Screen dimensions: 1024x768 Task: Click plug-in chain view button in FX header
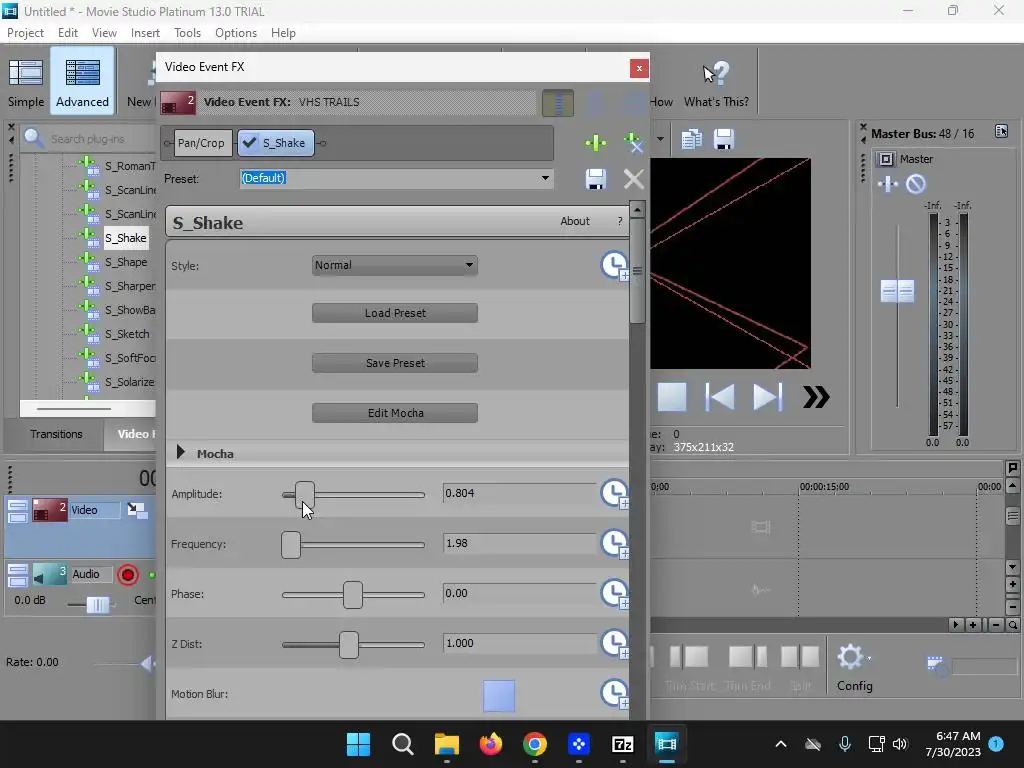(558, 103)
